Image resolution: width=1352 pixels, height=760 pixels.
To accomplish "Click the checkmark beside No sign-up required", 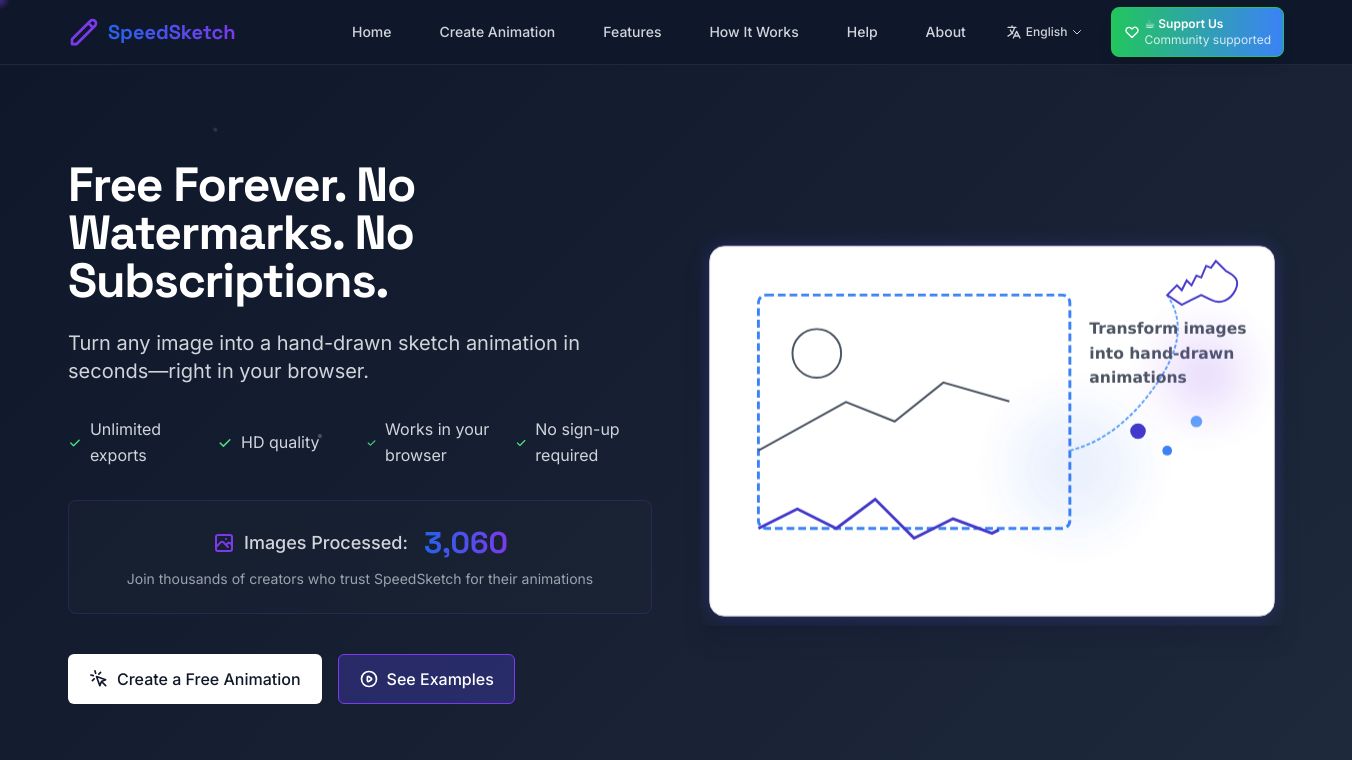I will click(x=521, y=442).
